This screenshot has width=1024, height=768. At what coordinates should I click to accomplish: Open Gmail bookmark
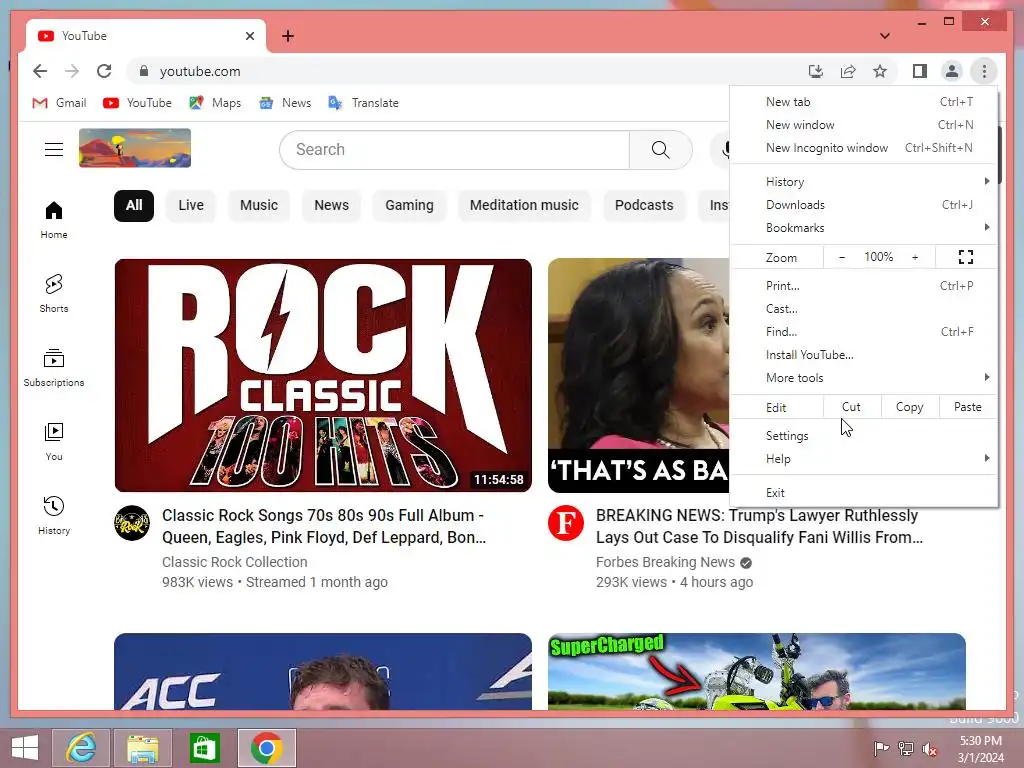(x=59, y=103)
